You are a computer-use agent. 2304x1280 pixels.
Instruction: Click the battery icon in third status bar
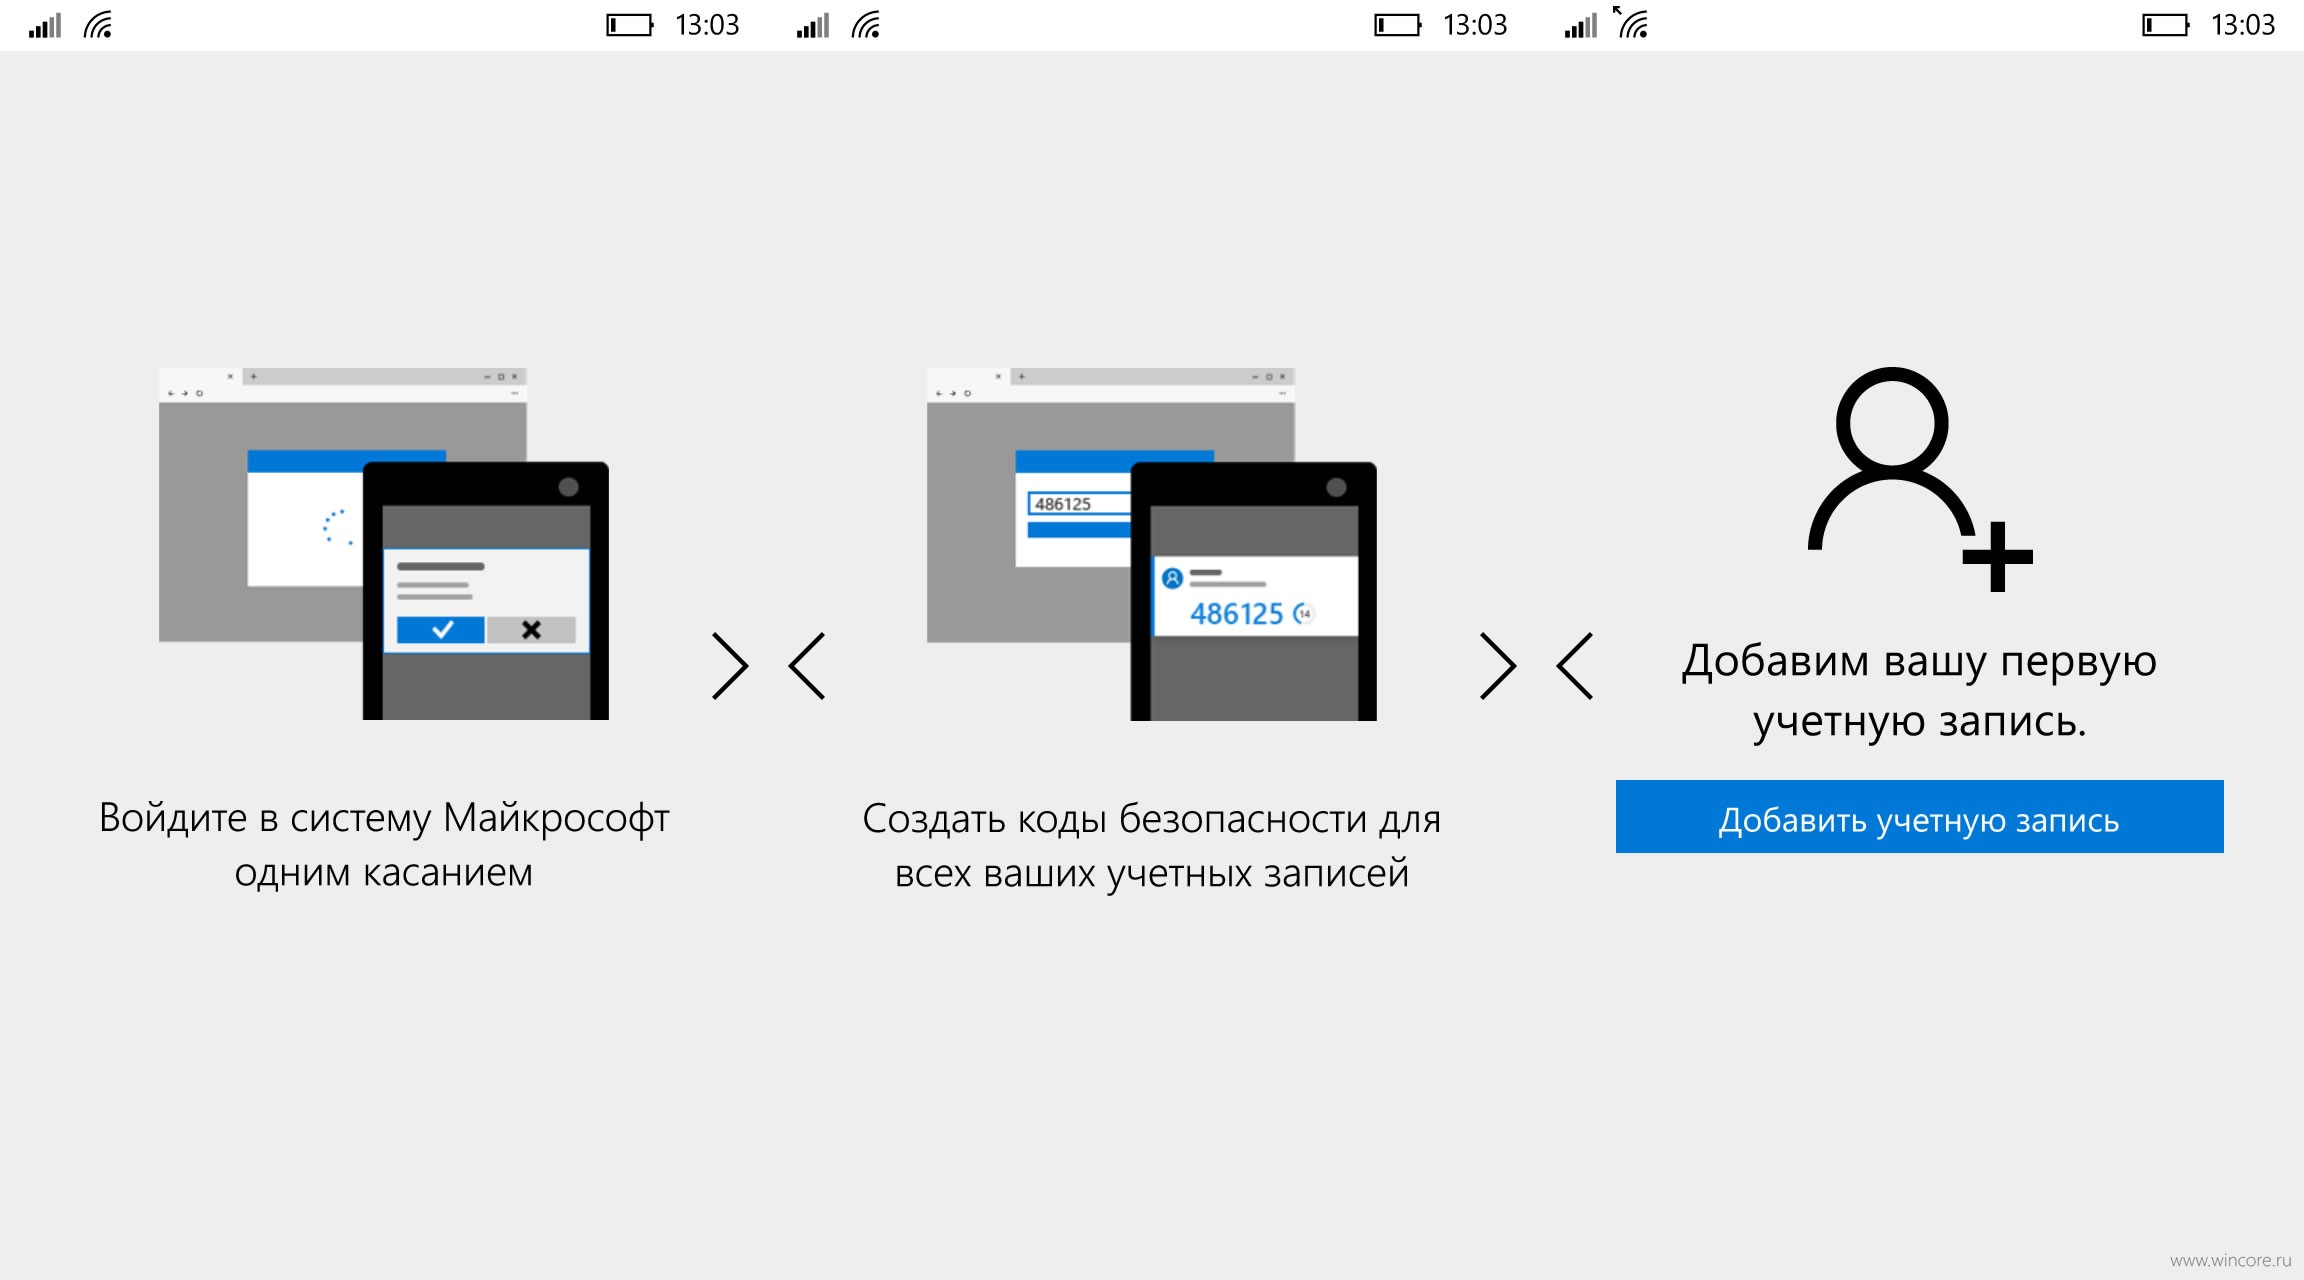(2166, 25)
